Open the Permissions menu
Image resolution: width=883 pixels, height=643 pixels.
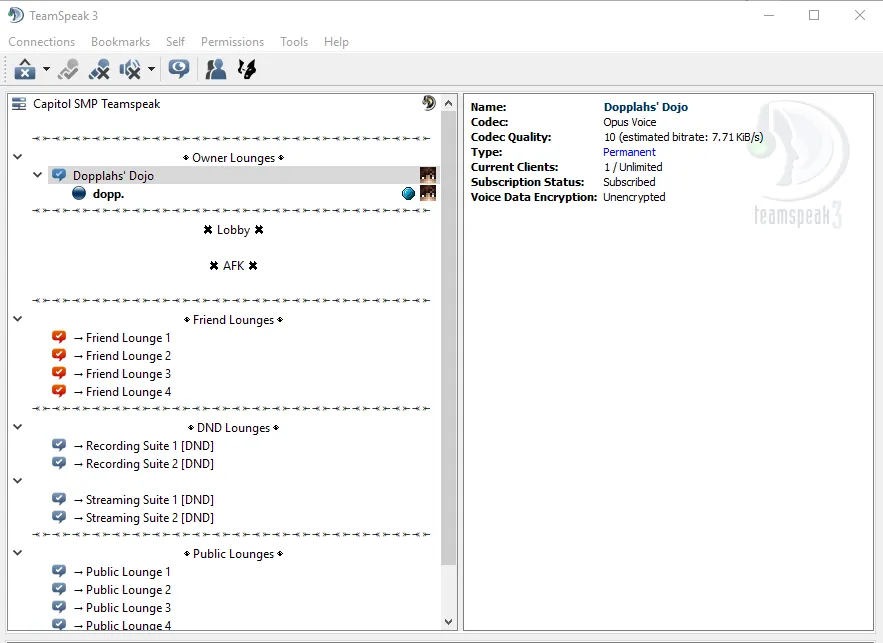pos(232,42)
